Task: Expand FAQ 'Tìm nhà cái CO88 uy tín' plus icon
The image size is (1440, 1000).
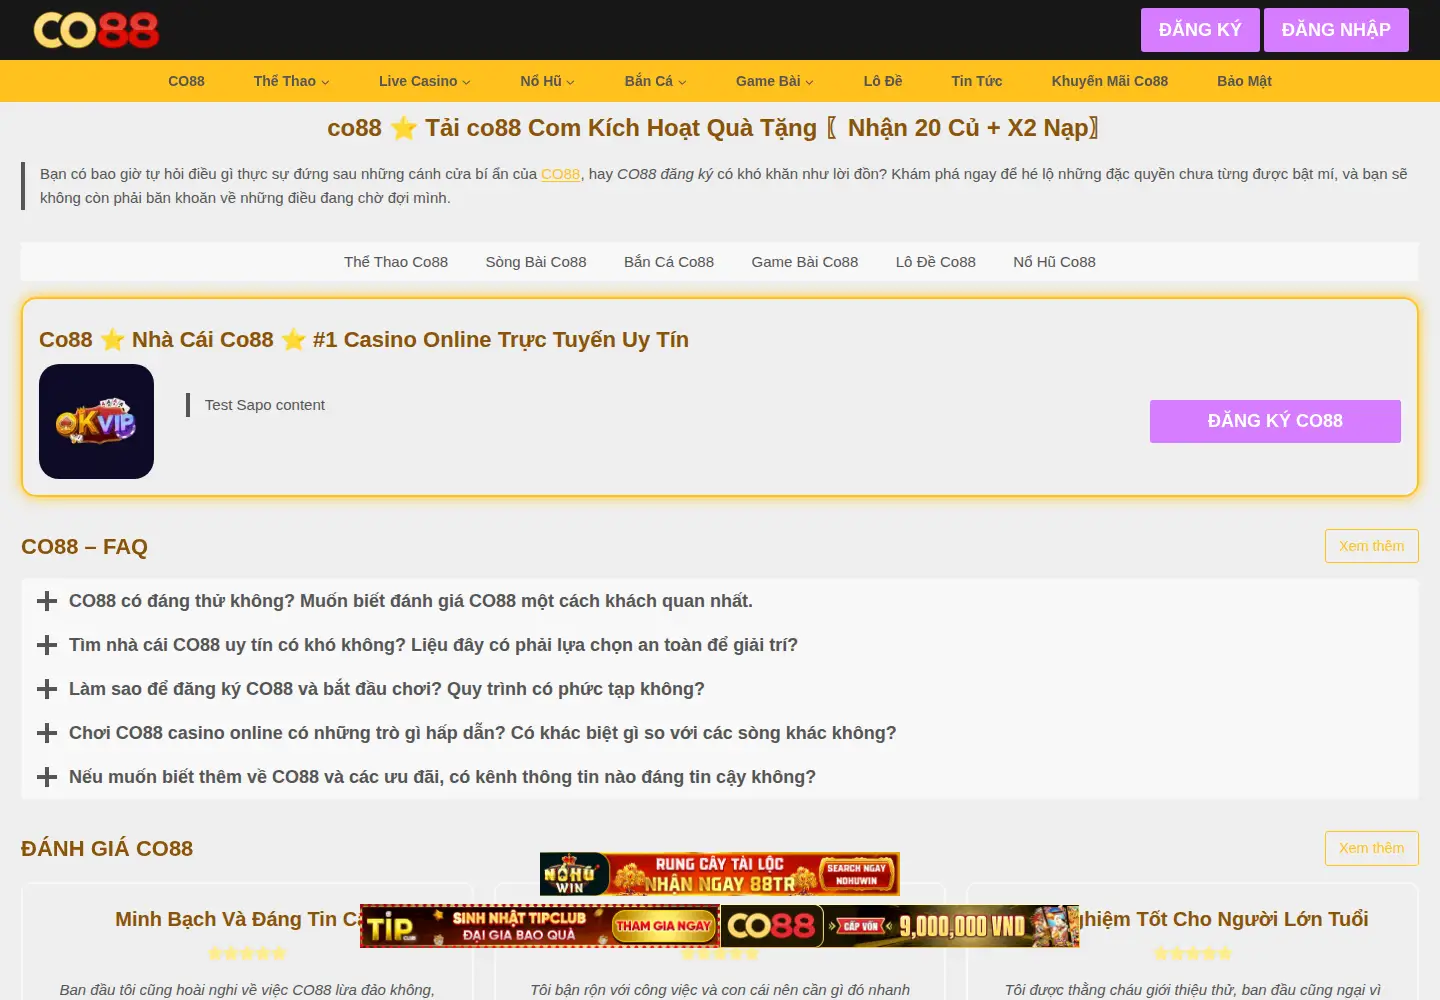Action: (x=47, y=645)
